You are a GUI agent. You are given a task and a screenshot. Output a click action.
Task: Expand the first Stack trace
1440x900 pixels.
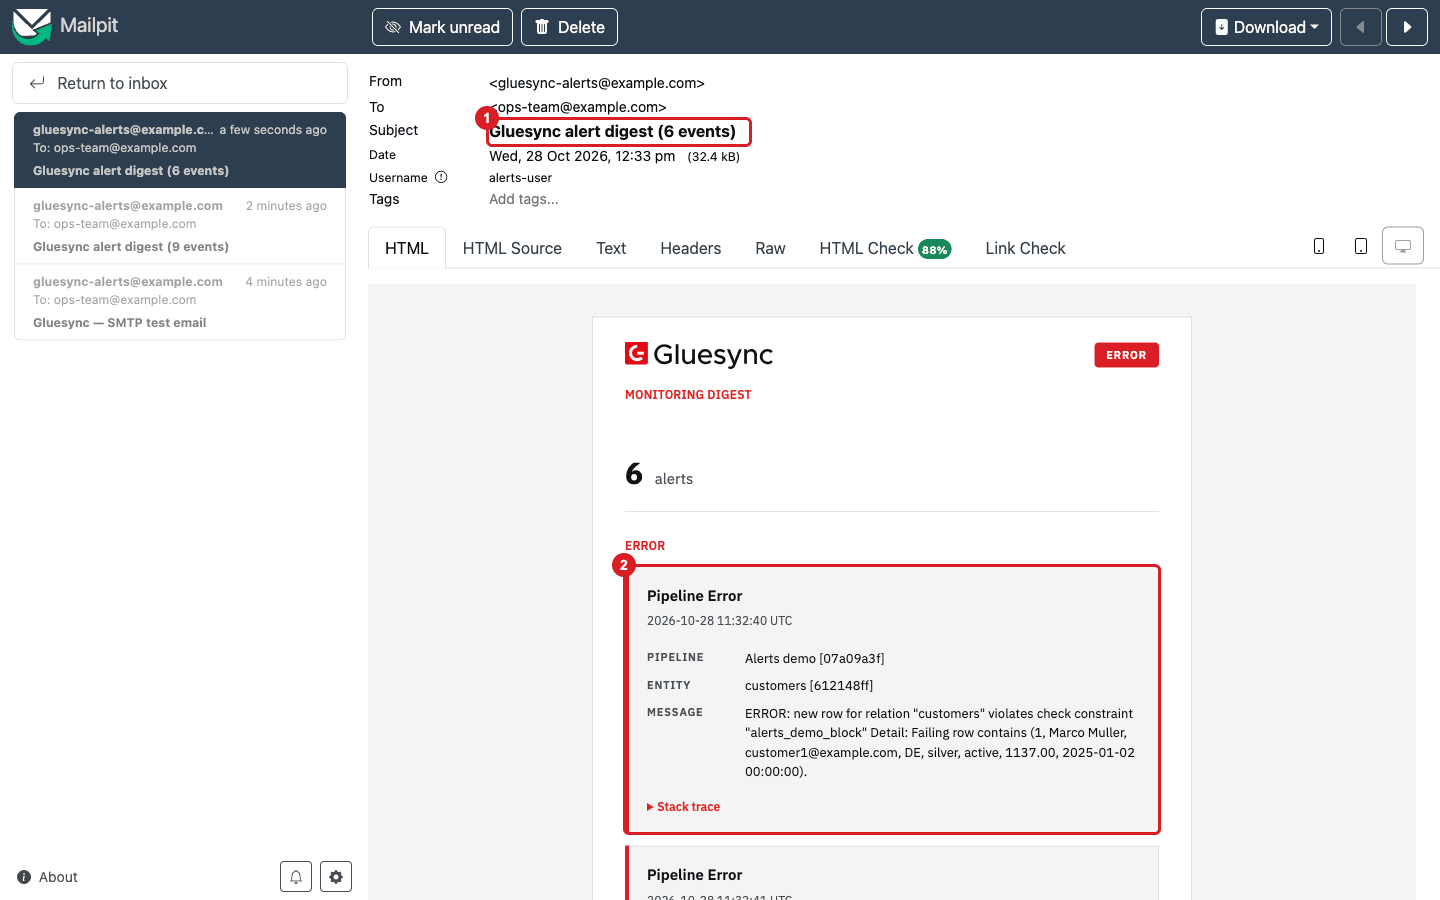pos(684,807)
